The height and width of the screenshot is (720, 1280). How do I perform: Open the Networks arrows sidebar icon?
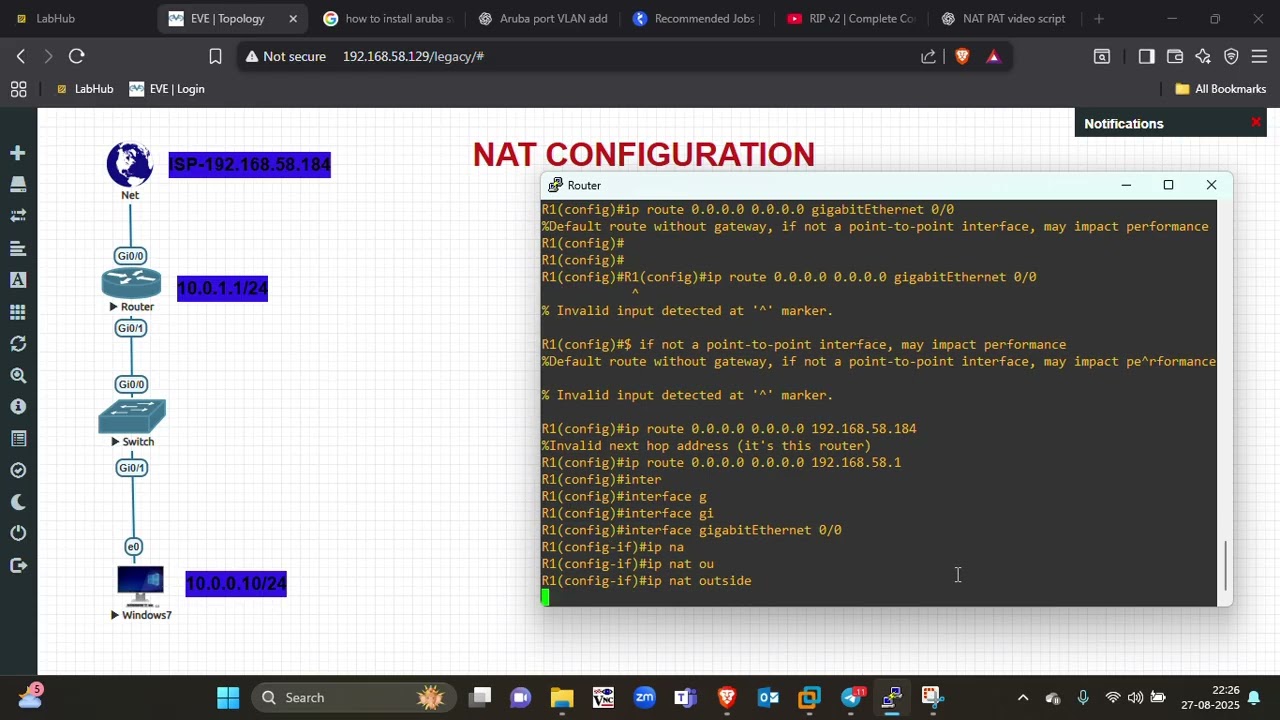[18, 216]
